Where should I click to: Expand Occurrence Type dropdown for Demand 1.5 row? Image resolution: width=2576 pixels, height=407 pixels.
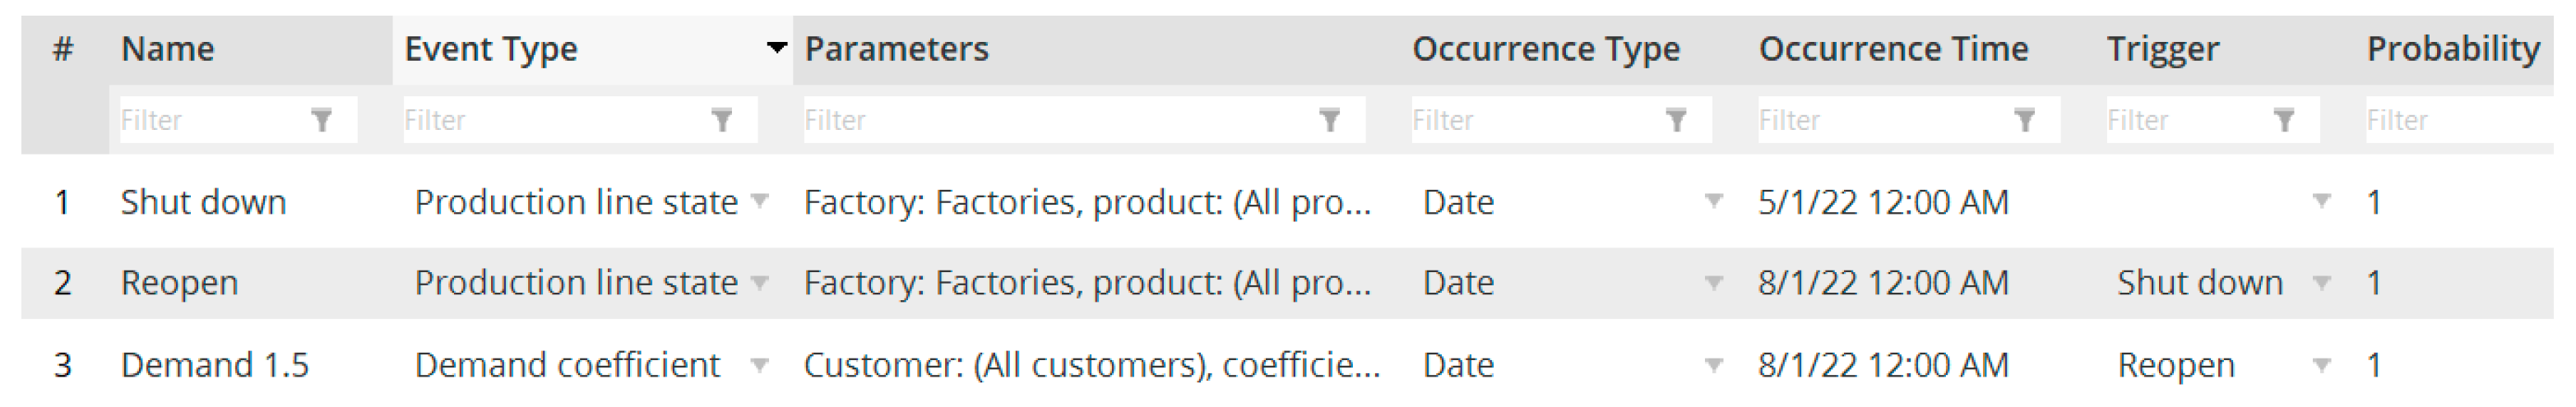tap(1713, 365)
